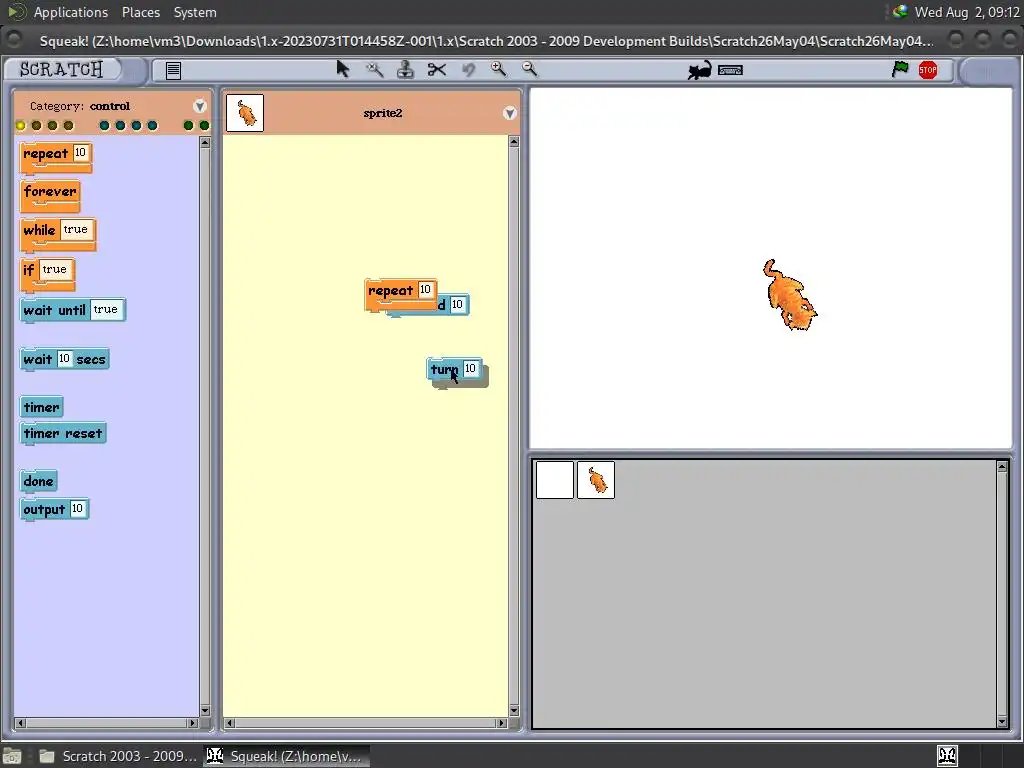1024x768 pixels.
Task: Click sprite library scrollbar up arrow
Action: [x=1002, y=467]
